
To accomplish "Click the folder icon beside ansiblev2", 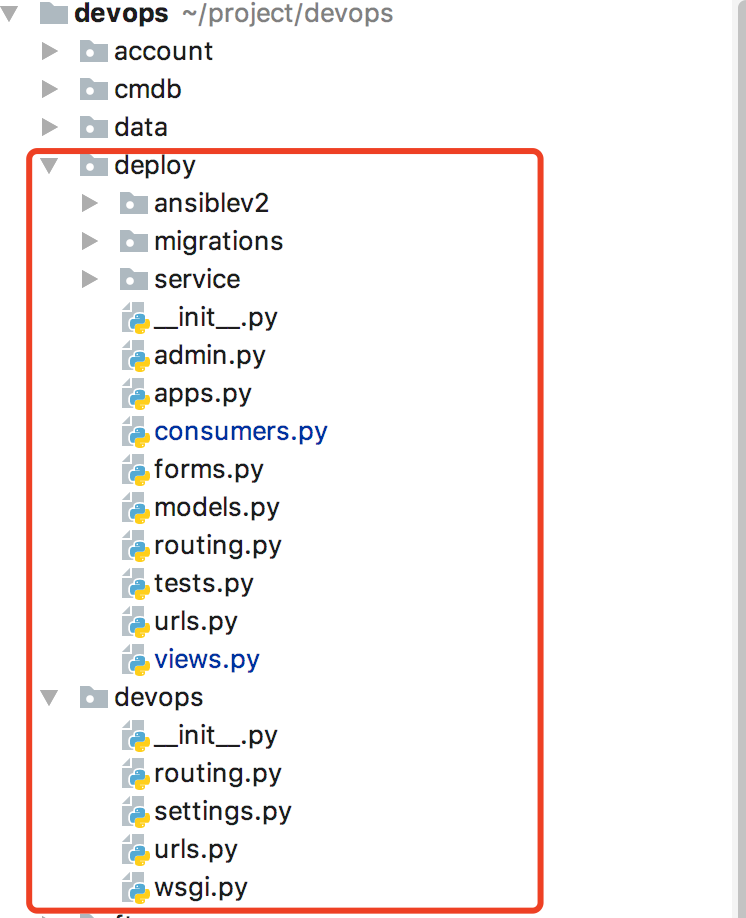I will coord(133,204).
